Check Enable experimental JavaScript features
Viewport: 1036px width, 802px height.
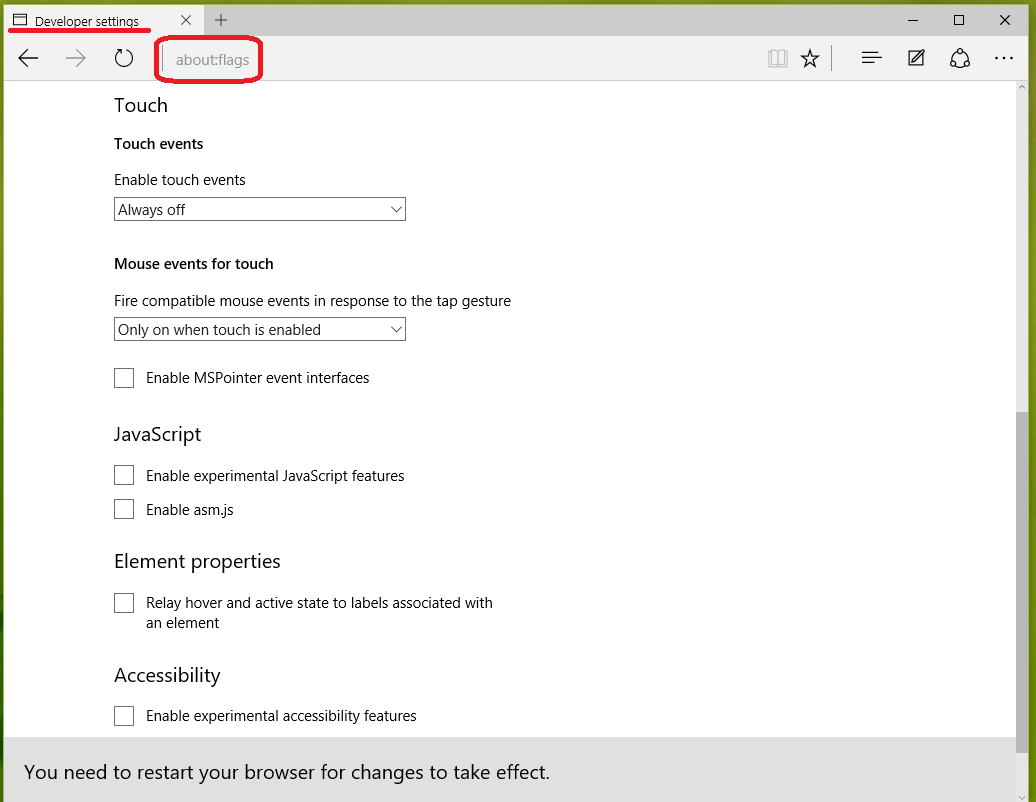124,475
